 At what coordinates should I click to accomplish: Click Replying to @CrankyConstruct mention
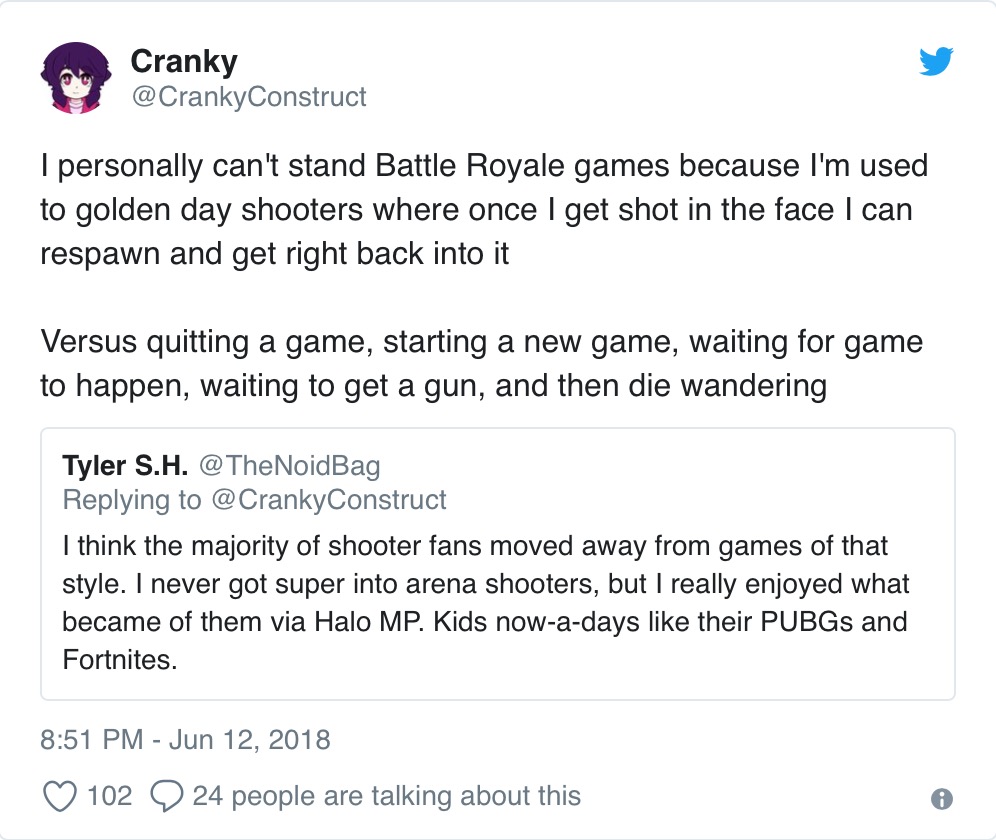328,500
